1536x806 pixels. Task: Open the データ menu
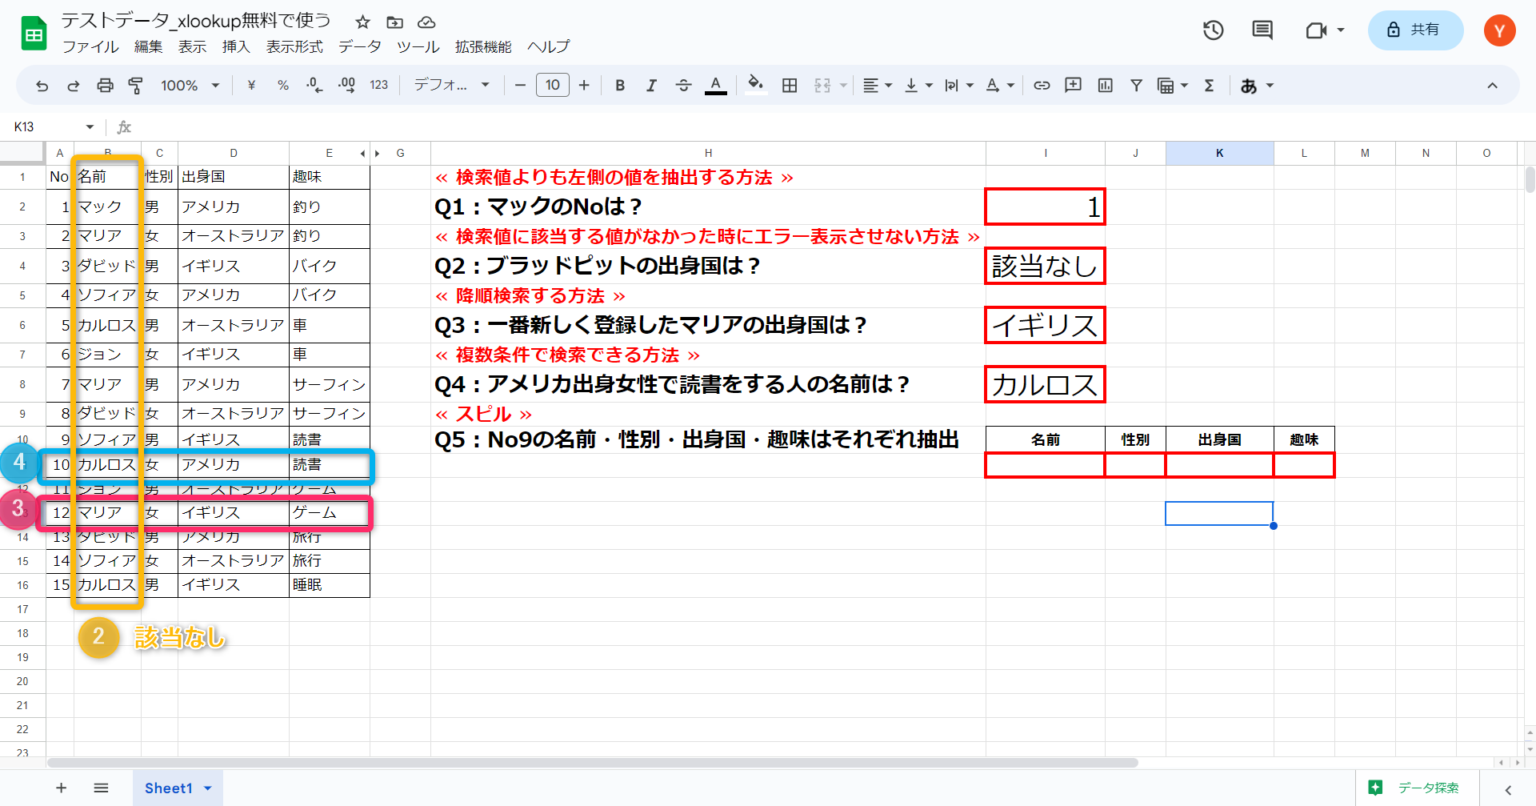[x=358, y=46]
